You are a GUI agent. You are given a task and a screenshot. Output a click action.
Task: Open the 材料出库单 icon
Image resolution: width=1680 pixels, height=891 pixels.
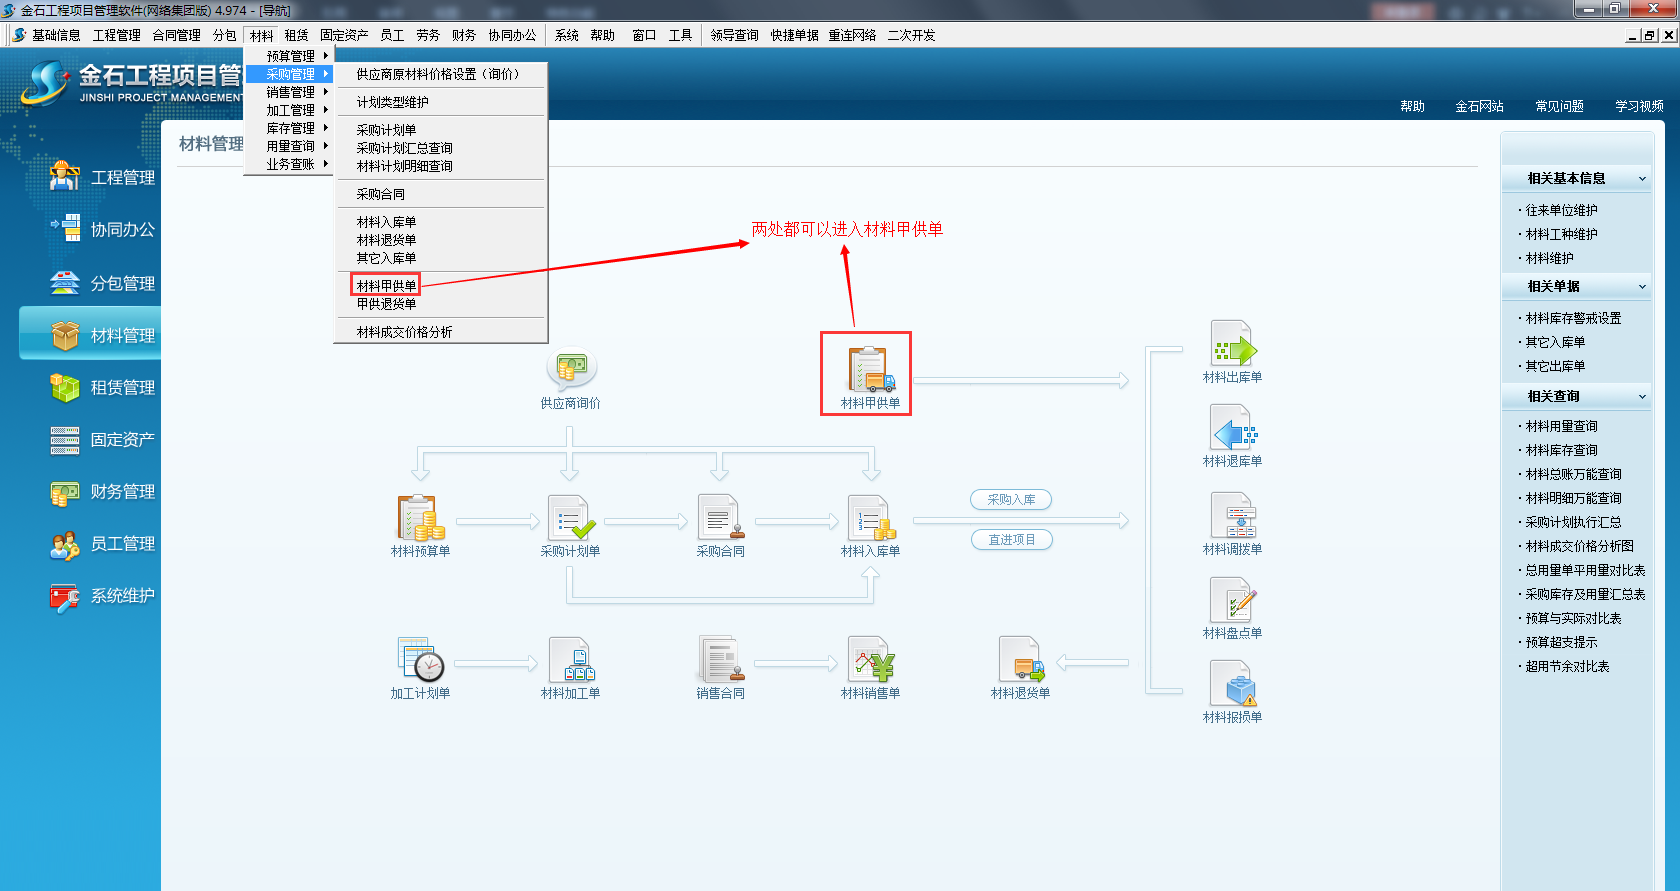(1232, 344)
